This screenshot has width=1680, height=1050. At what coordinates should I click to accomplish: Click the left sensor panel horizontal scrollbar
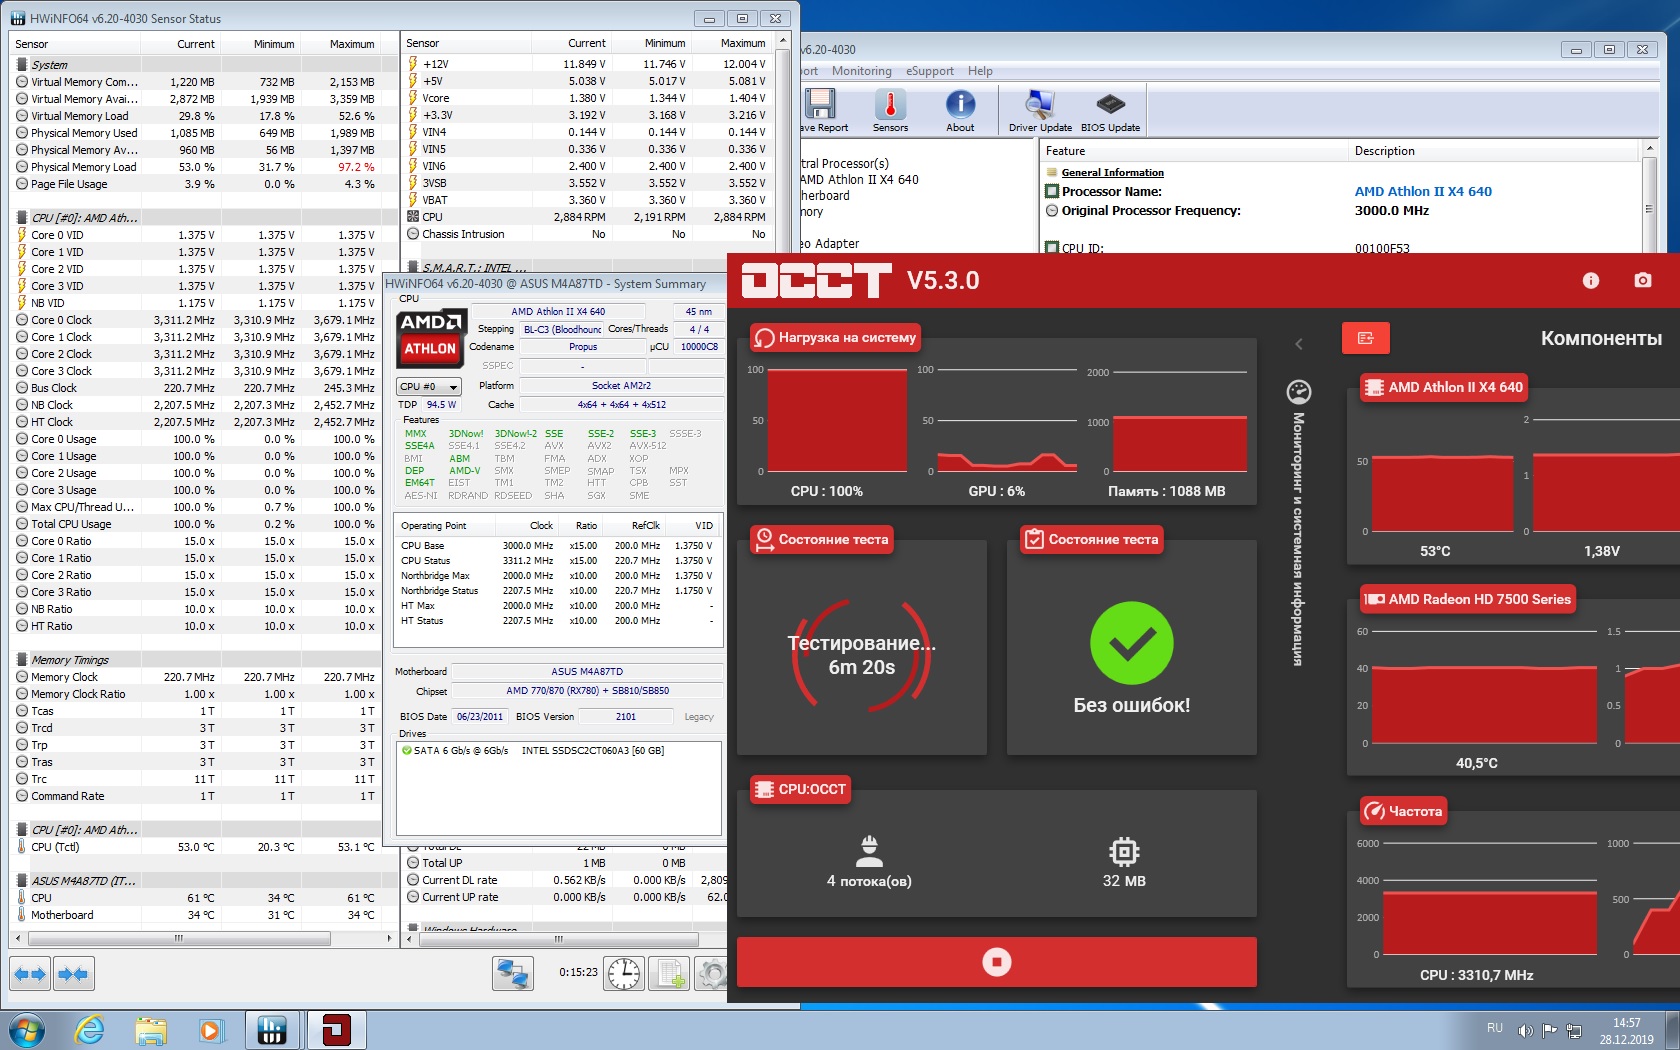click(x=178, y=938)
